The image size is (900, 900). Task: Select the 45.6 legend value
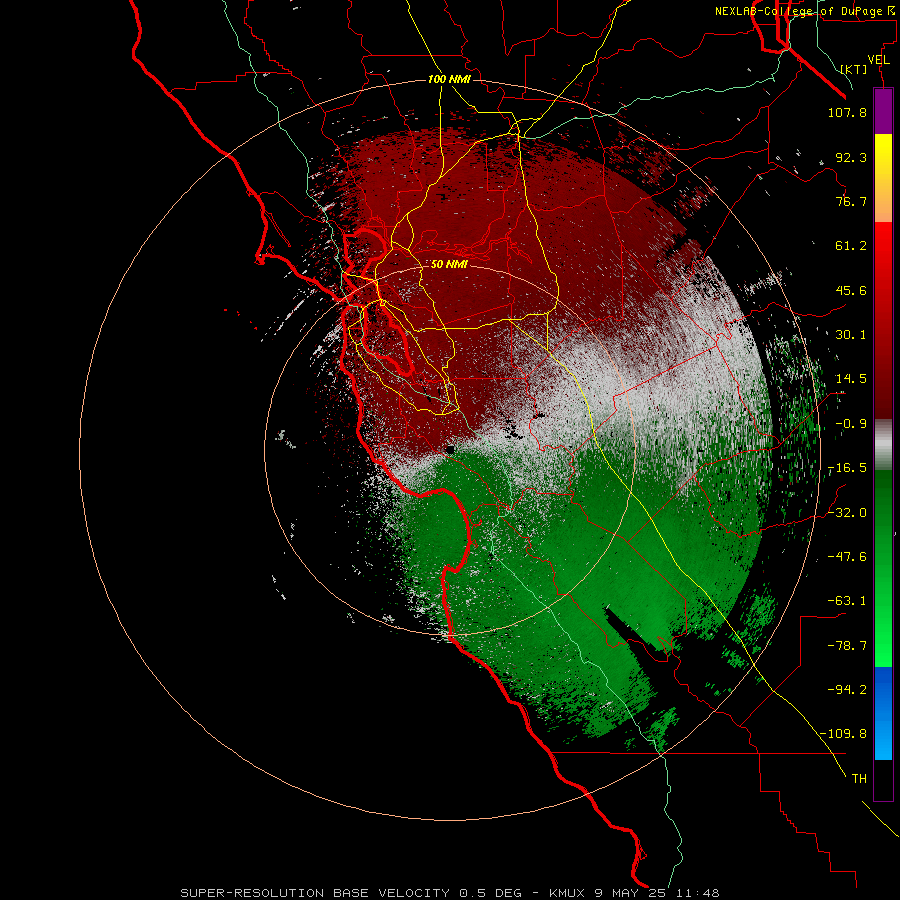click(x=851, y=290)
